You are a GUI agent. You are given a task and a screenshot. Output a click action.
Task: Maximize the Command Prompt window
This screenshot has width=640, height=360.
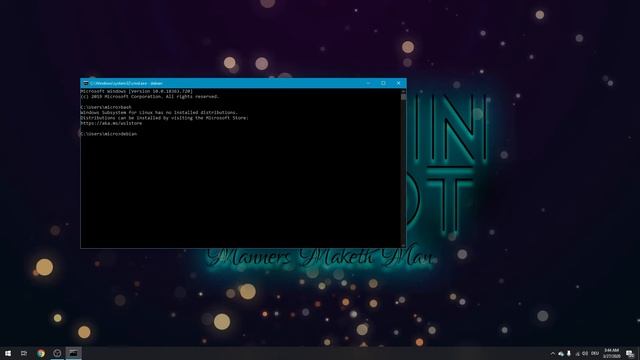[383, 83]
